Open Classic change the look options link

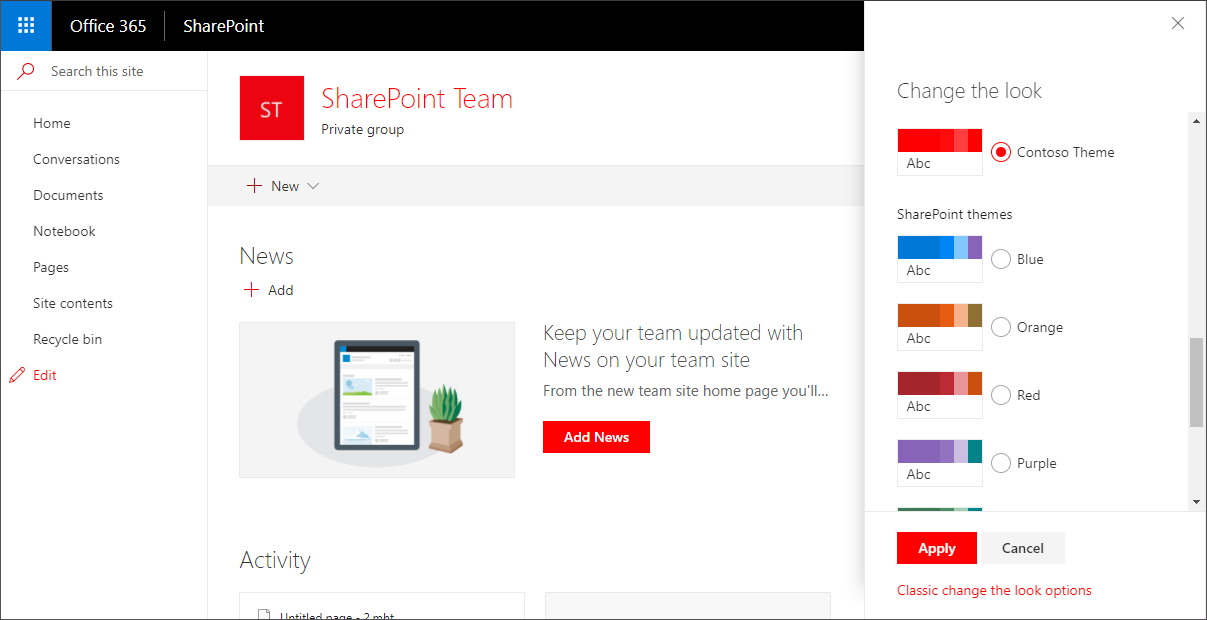[994, 590]
